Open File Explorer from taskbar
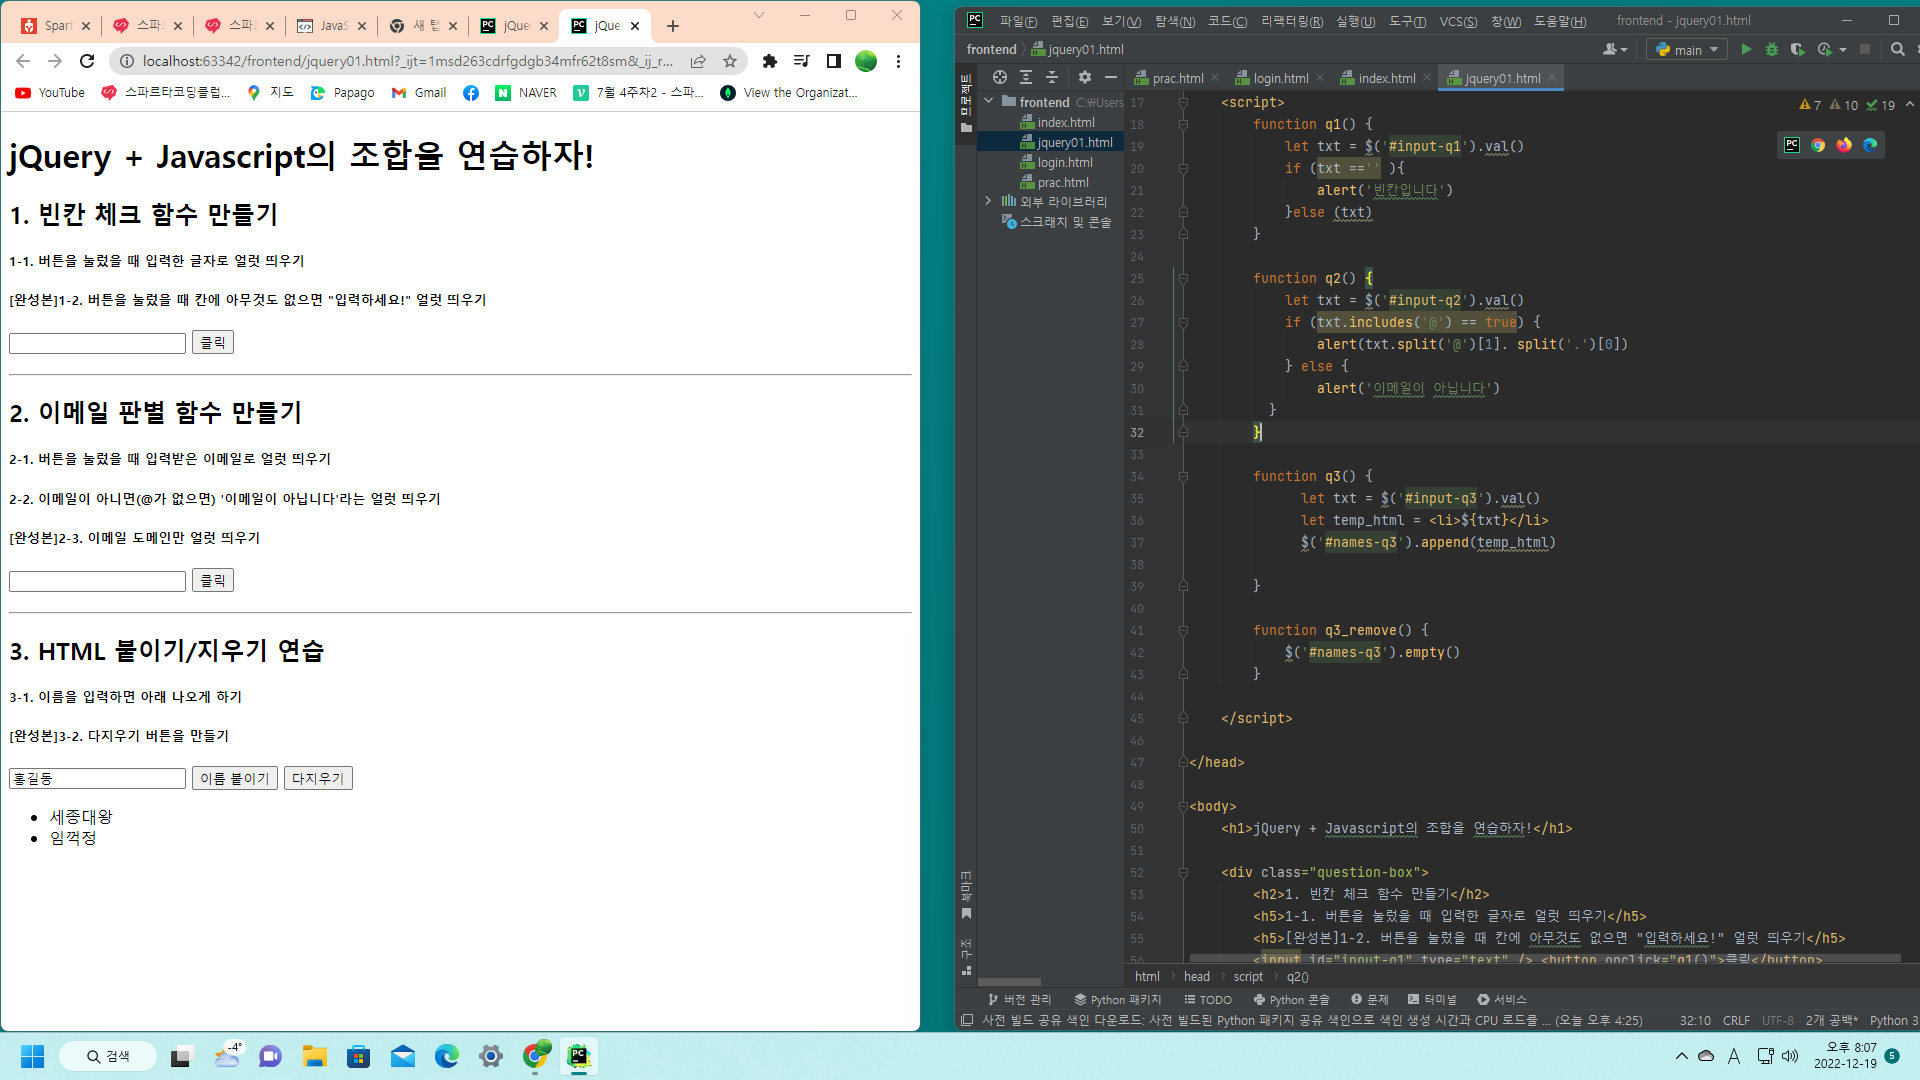 [x=315, y=1056]
